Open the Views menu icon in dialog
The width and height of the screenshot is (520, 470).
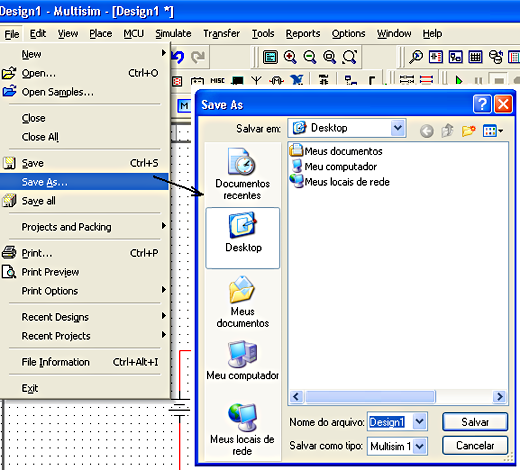click(493, 131)
